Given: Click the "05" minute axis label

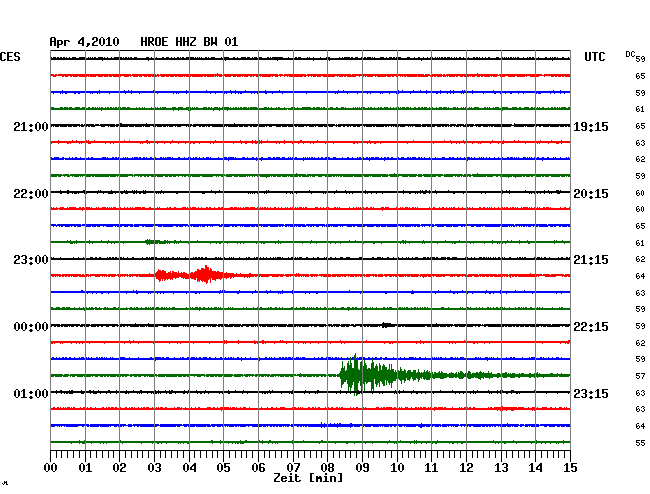Looking at the screenshot, I should click(223, 467).
